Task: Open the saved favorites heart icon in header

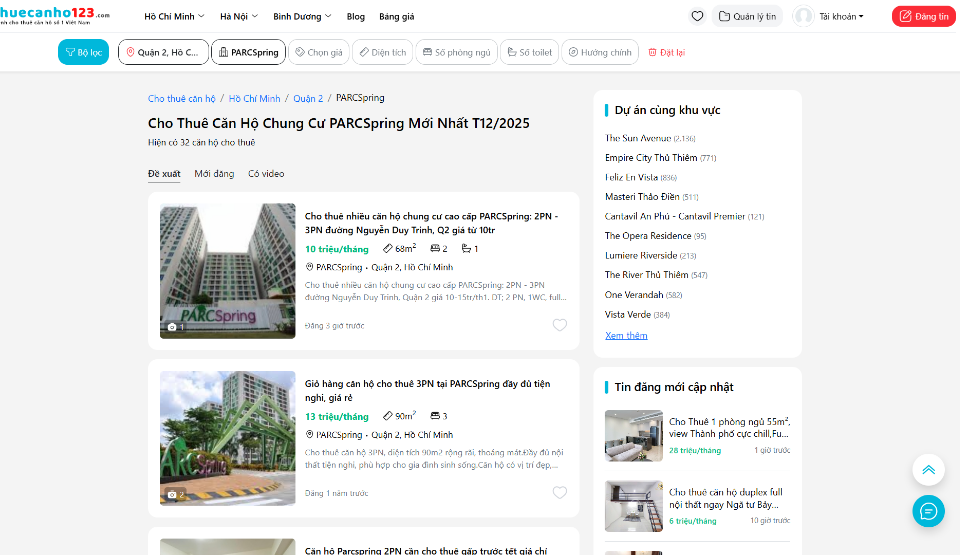Action: tap(697, 17)
